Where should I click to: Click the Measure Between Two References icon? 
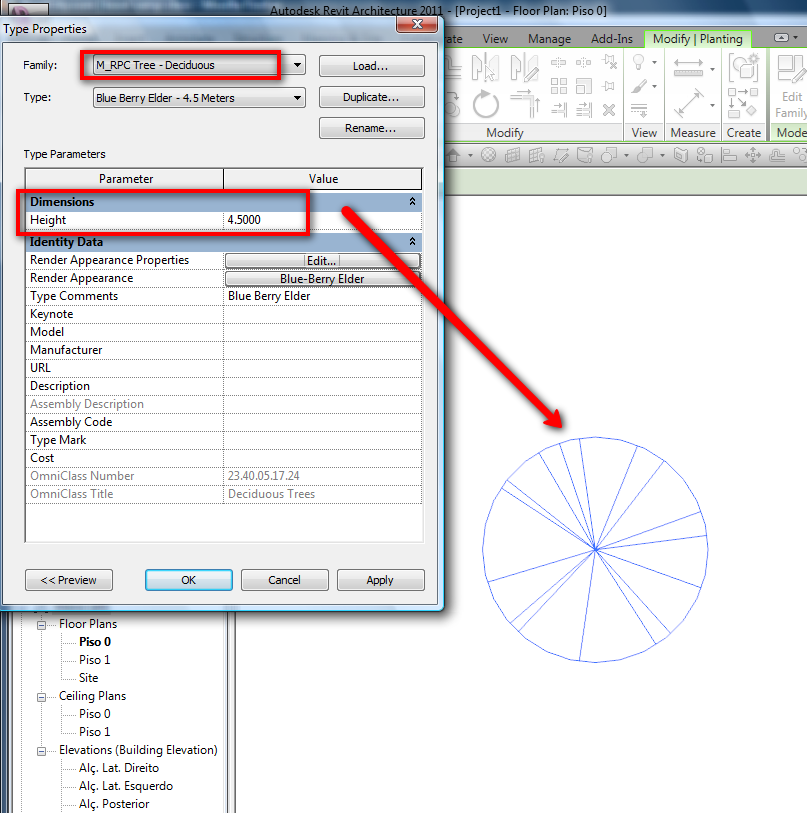tap(689, 103)
